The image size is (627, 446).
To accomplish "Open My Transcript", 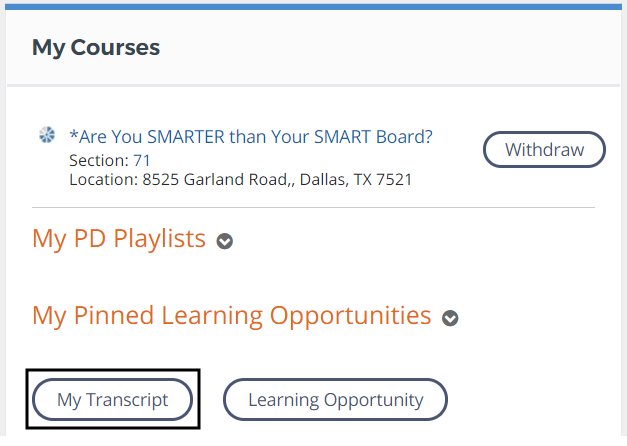I will (112, 400).
